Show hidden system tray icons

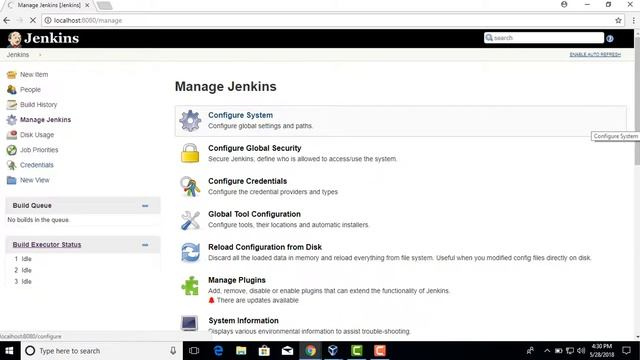pos(547,351)
